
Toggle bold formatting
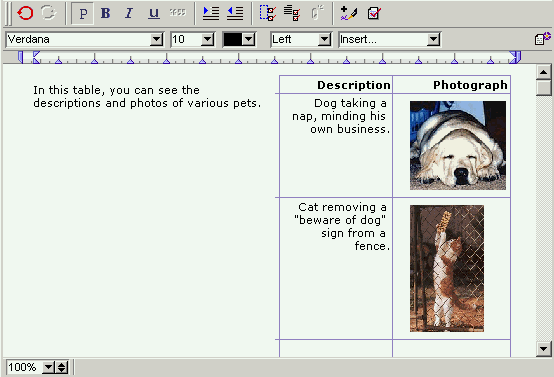click(105, 13)
